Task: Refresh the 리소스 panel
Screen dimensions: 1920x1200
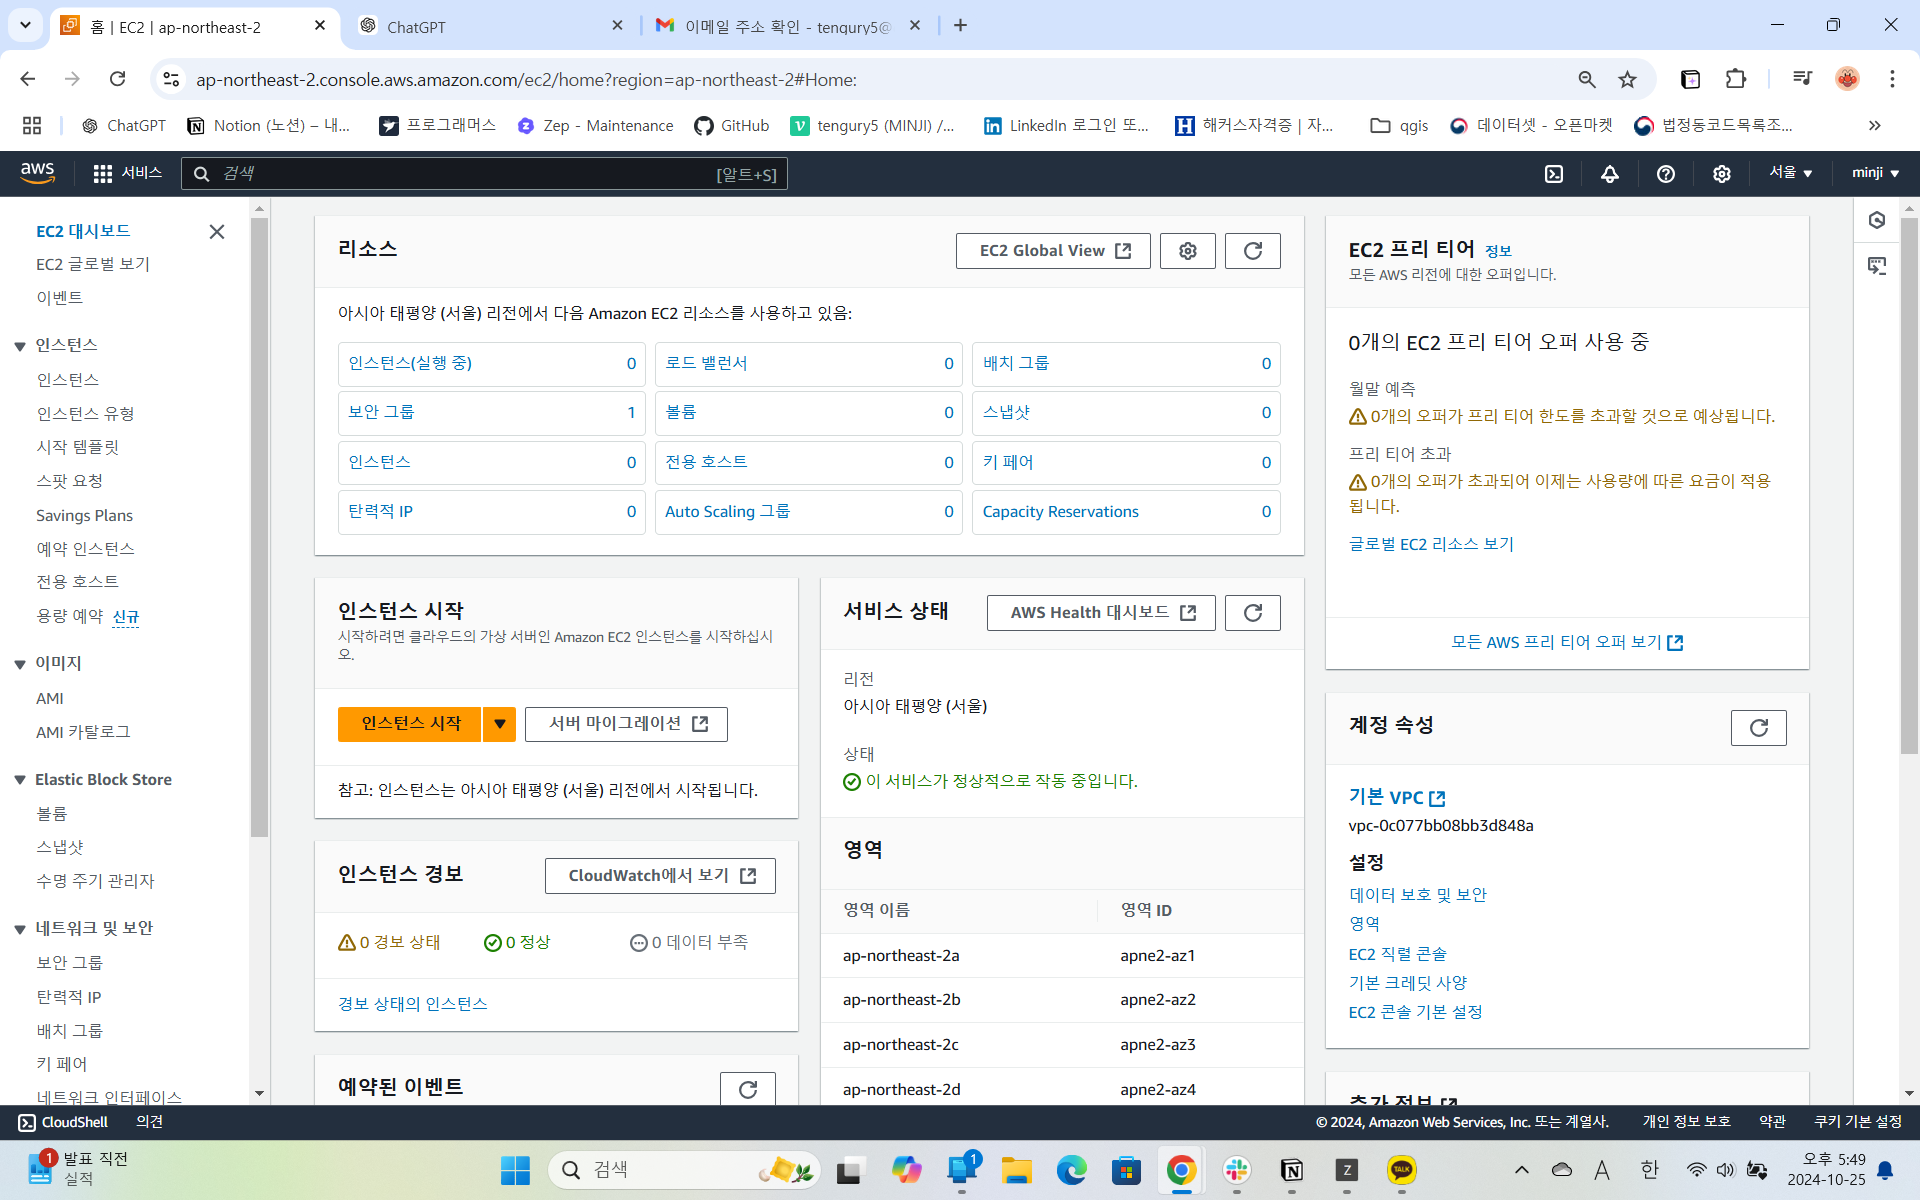Action: pos(1253,251)
